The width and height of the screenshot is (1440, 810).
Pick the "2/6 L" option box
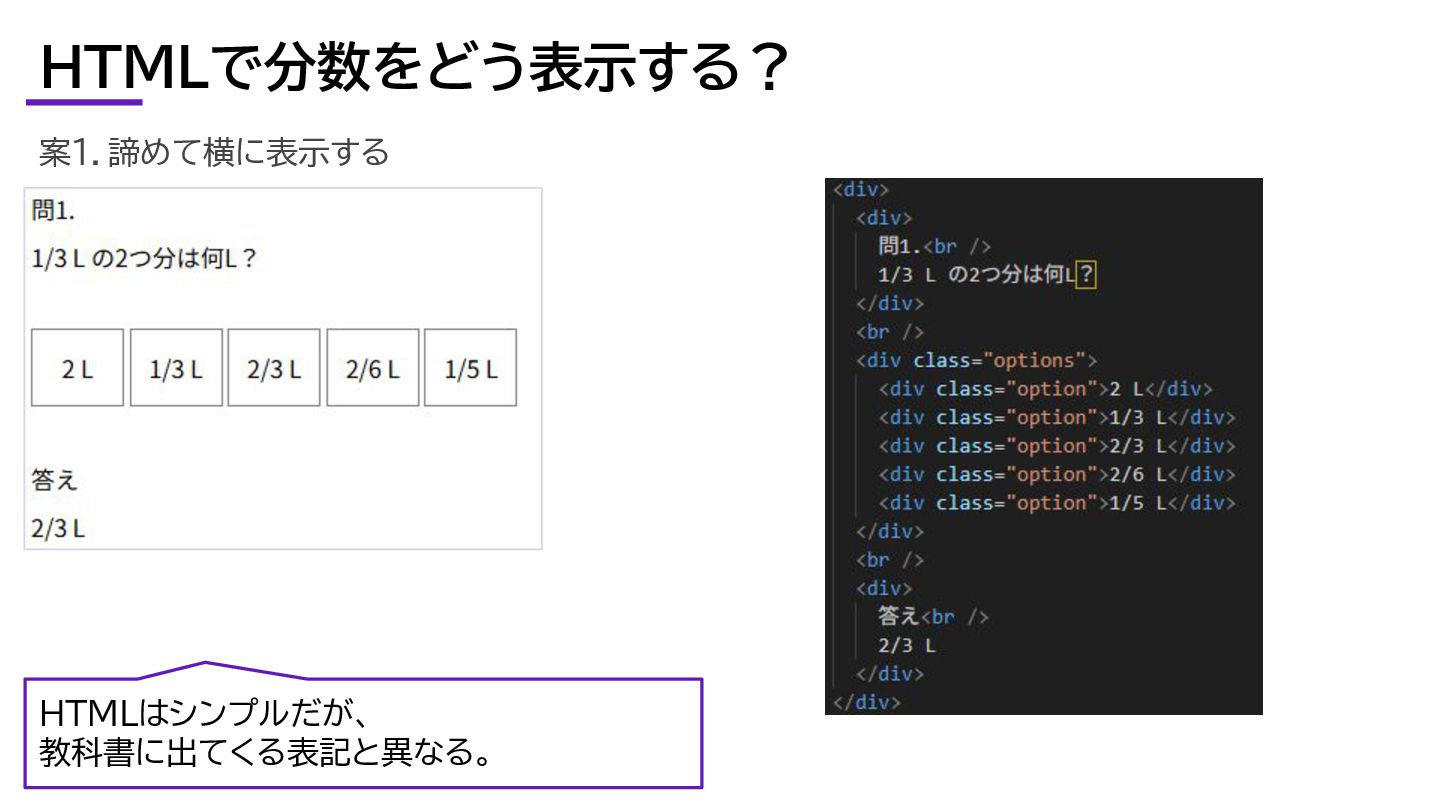(x=372, y=368)
